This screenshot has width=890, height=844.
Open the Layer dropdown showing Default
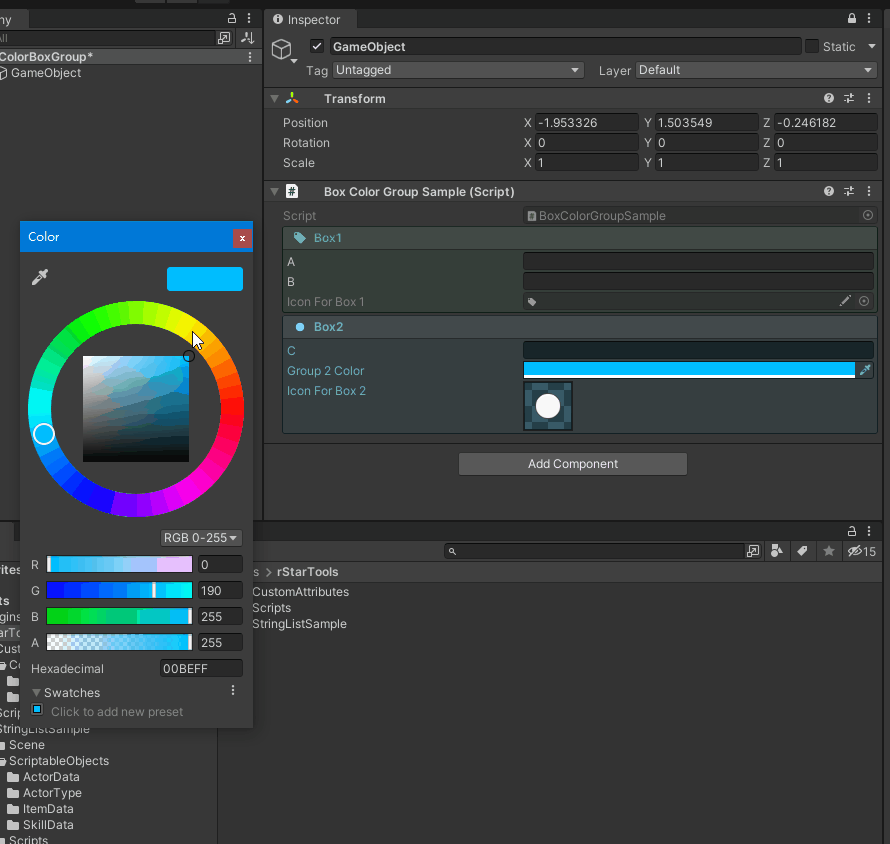[x=756, y=70]
